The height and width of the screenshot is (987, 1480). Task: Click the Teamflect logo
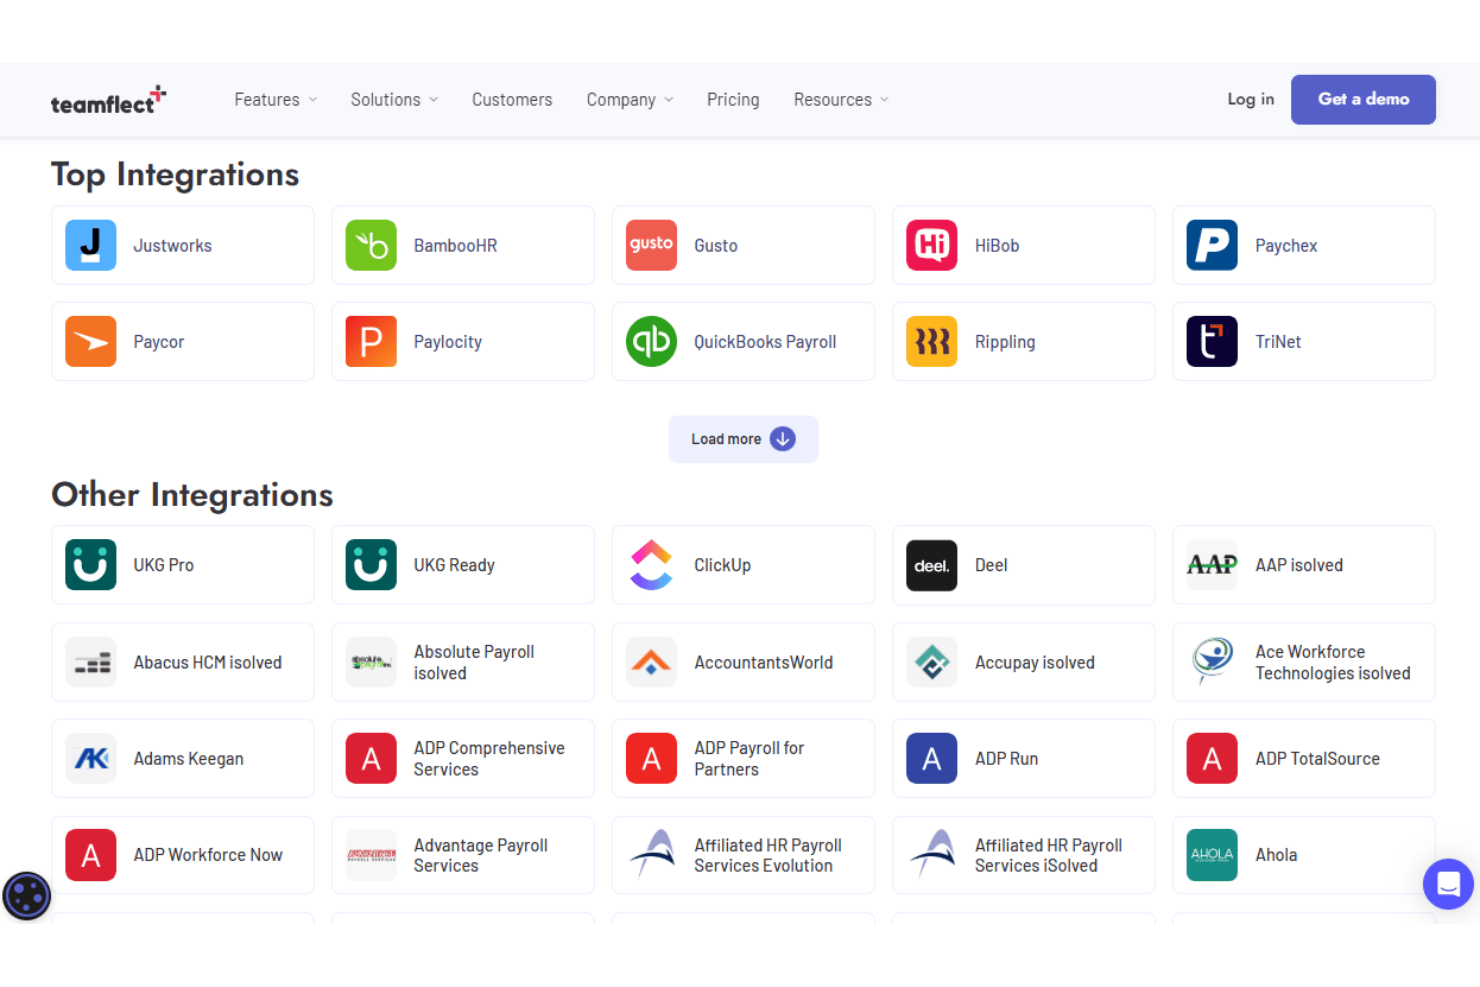108,100
